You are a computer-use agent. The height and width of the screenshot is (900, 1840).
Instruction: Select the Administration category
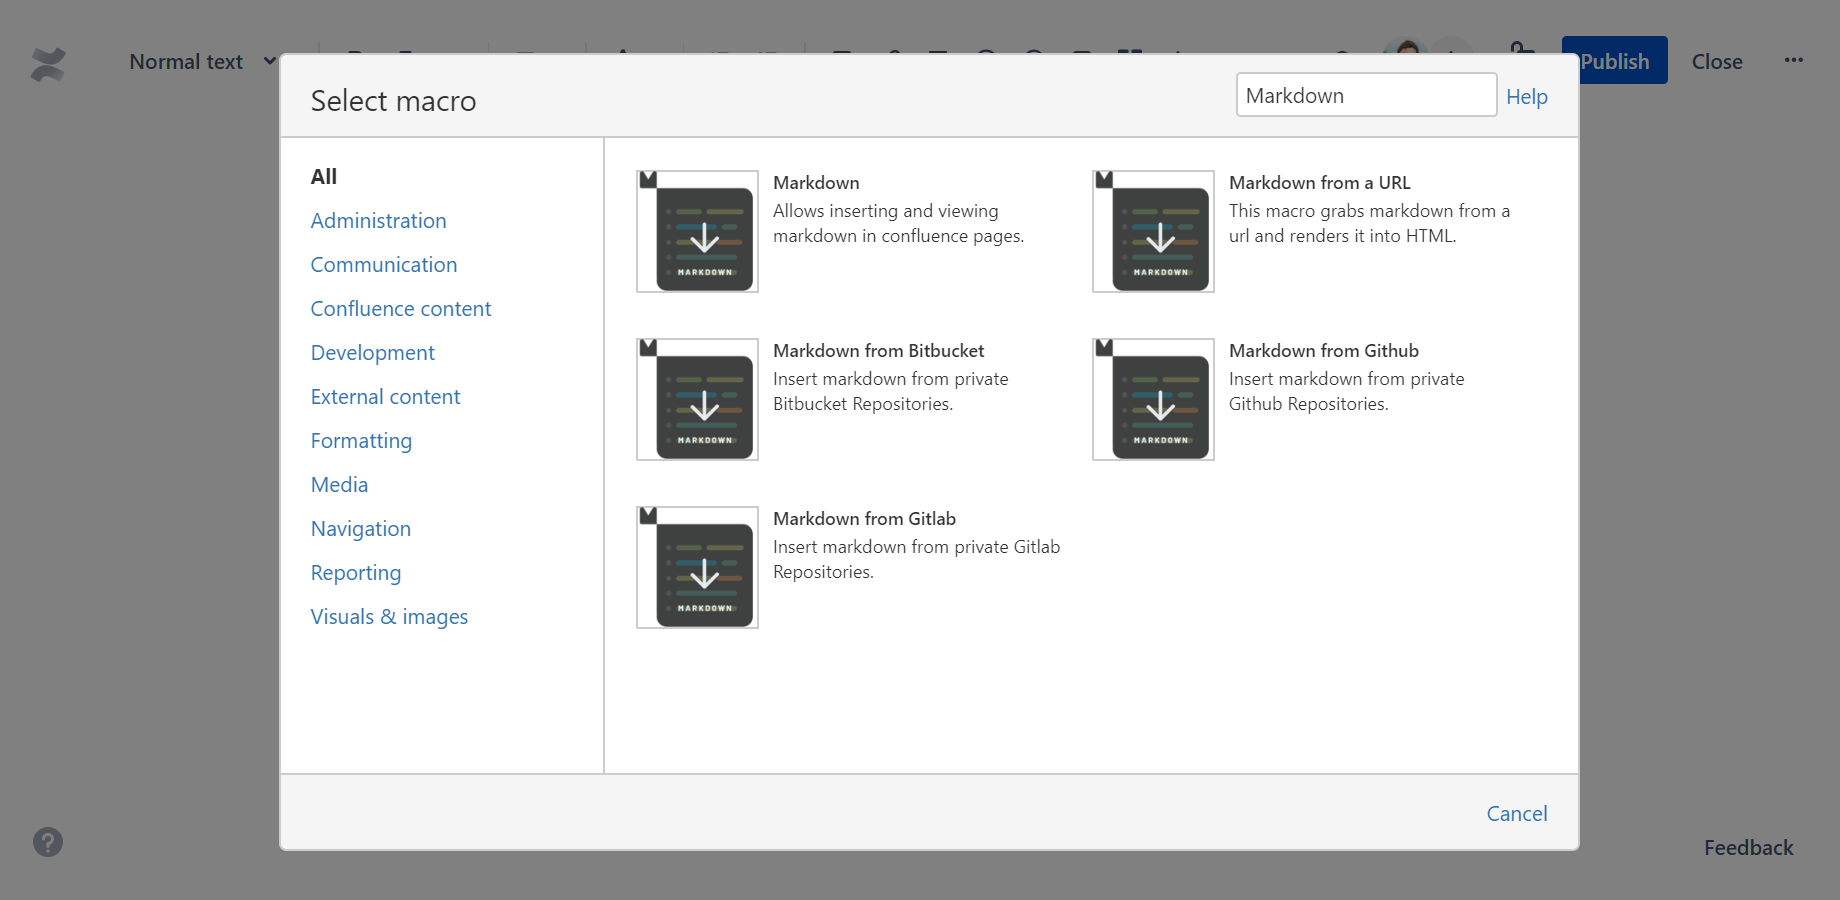(378, 221)
